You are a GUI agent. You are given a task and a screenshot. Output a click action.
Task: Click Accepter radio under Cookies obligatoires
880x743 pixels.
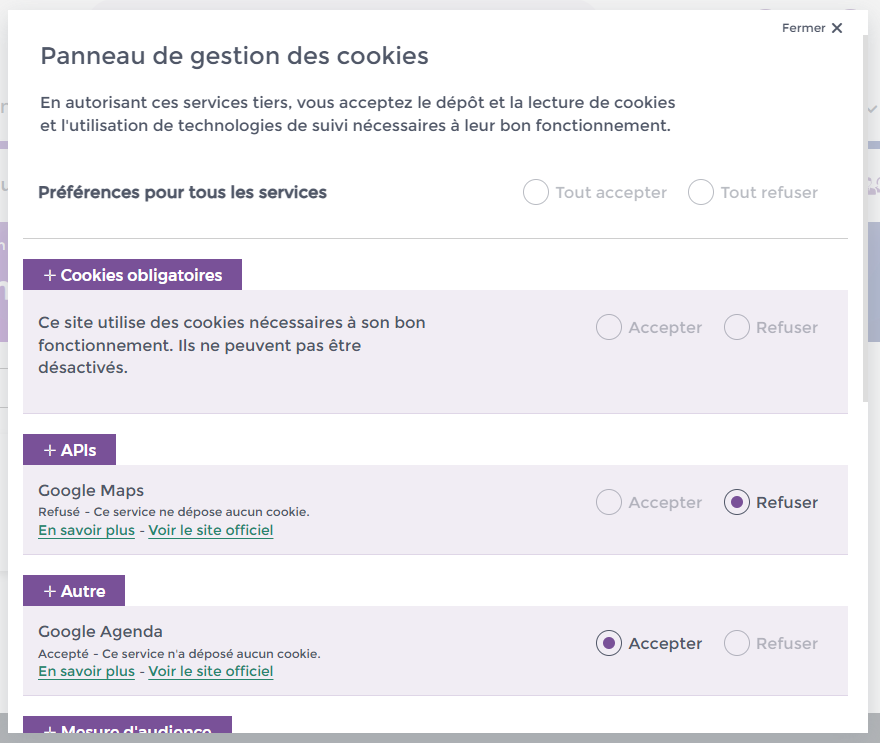coord(608,327)
